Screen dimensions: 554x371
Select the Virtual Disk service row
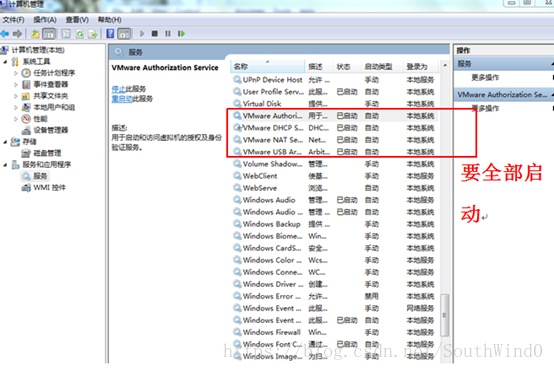335,104
